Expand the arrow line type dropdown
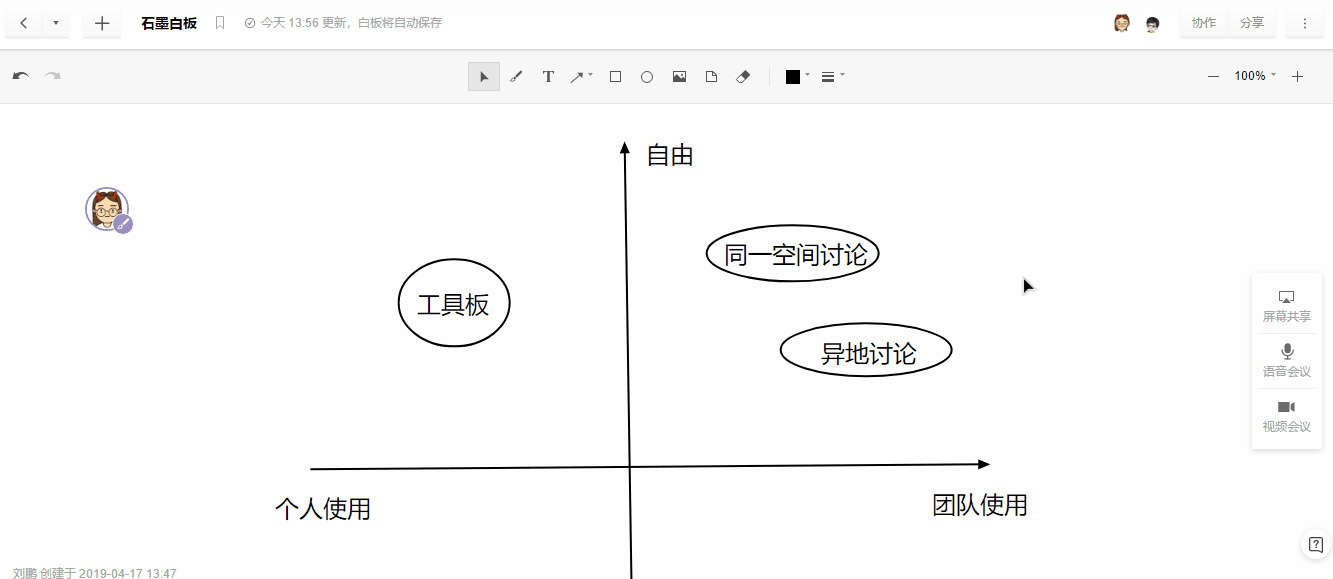Screen dimensions: 1333x579 (x=590, y=75)
